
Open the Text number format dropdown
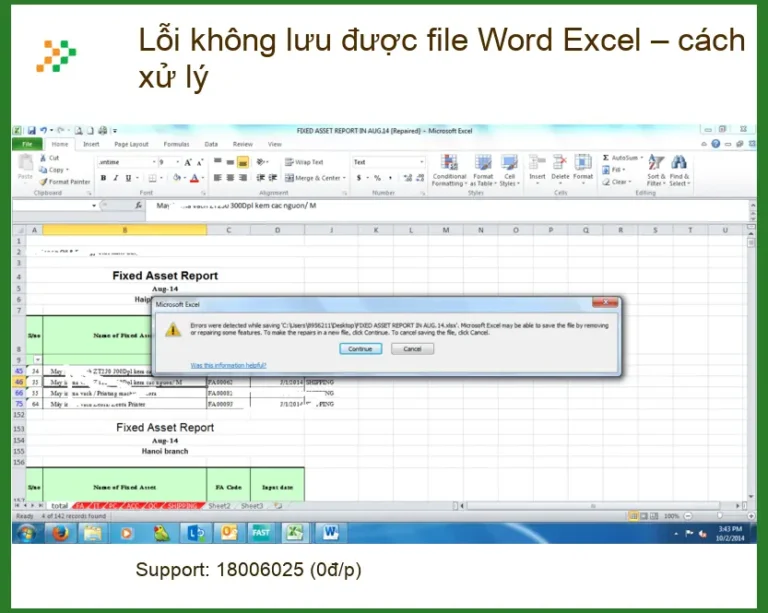click(x=421, y=162)
